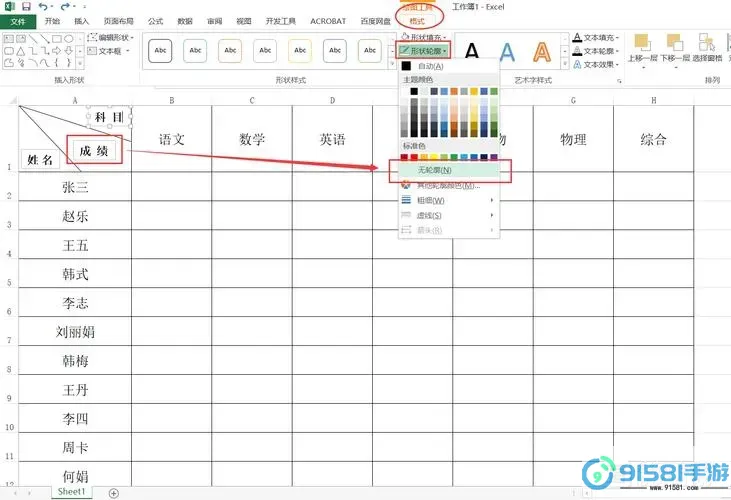Add a new sheet with the plus button

[113, 493]
